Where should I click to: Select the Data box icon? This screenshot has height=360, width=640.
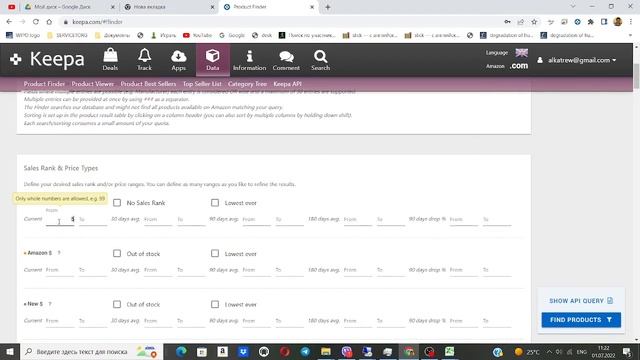tap(213, 60)
